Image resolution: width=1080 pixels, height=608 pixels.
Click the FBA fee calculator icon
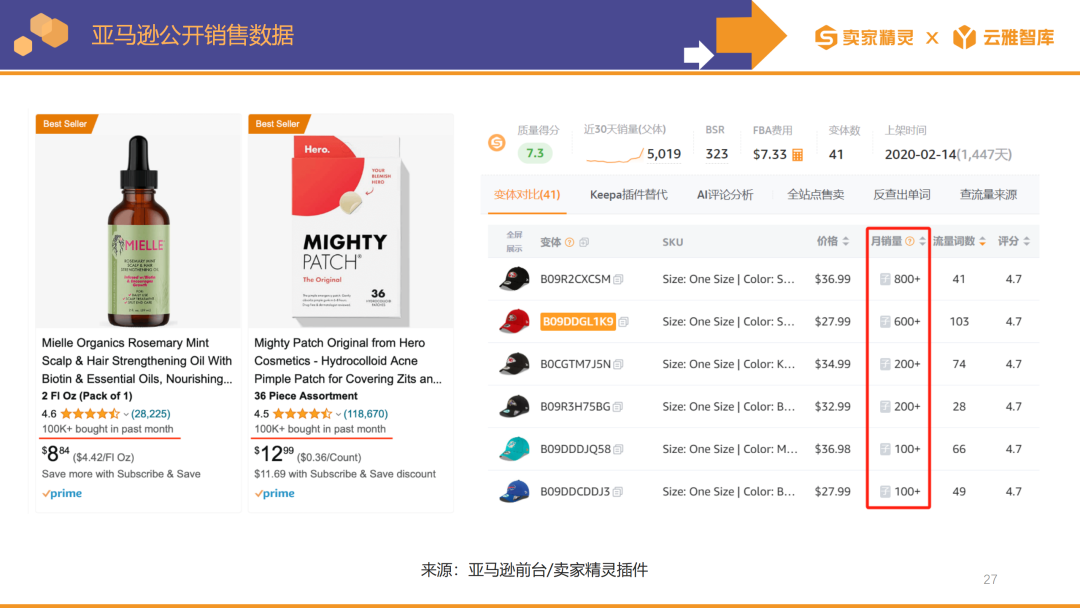pos(798,155)
